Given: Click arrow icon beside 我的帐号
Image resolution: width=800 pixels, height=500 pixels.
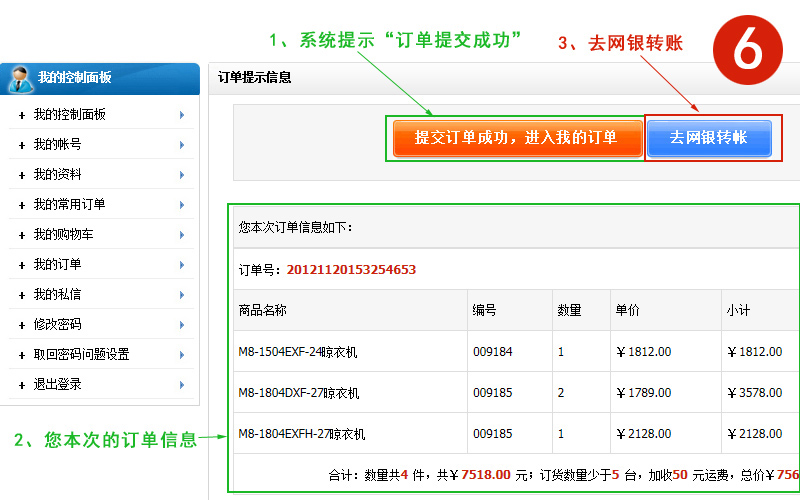Looking at the screenshot, I should (182, 145).
